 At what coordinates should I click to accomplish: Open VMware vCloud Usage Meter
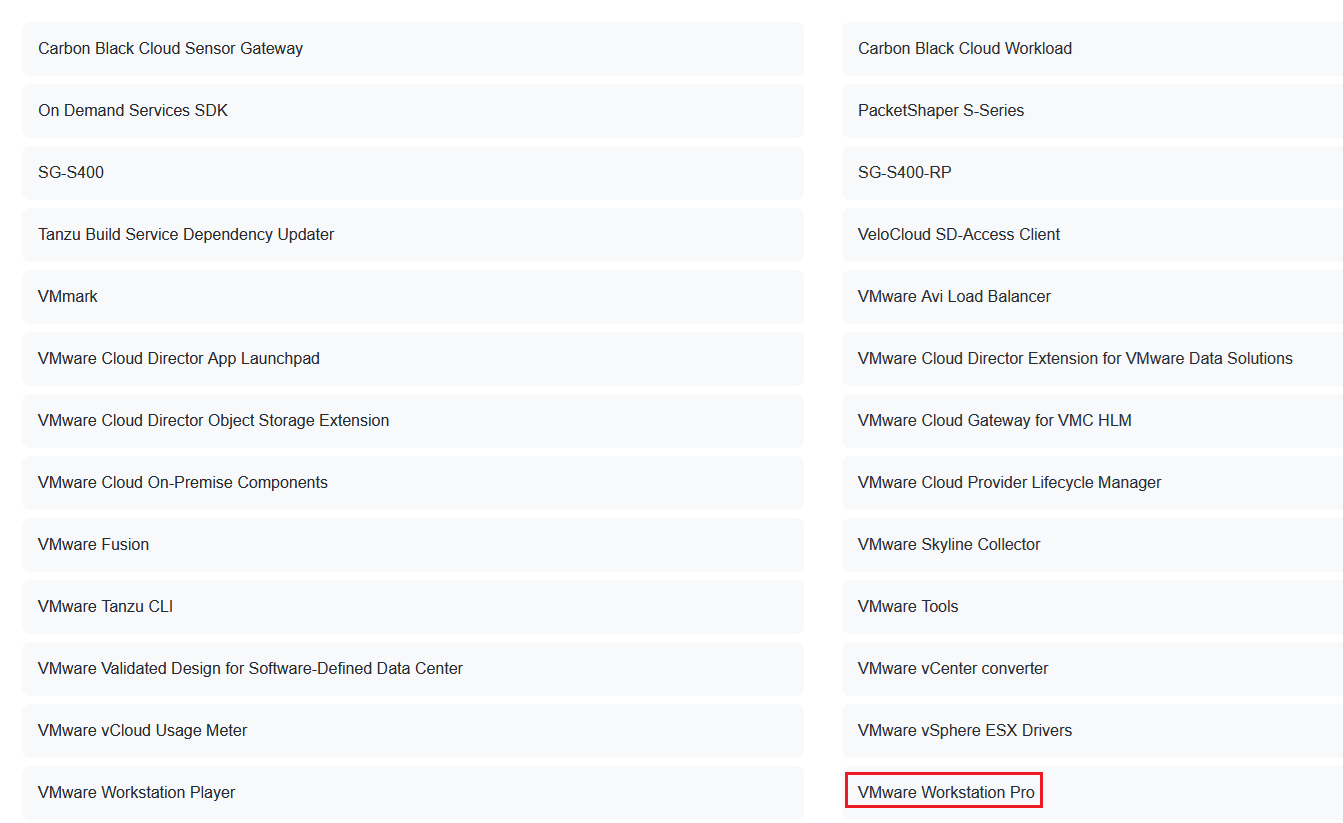pyautogui.click(x=413, y=731)
